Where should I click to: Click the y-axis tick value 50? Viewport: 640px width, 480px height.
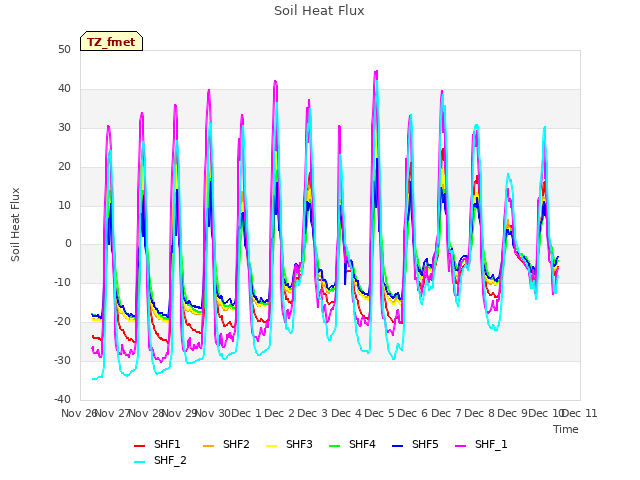coord(64,50)
